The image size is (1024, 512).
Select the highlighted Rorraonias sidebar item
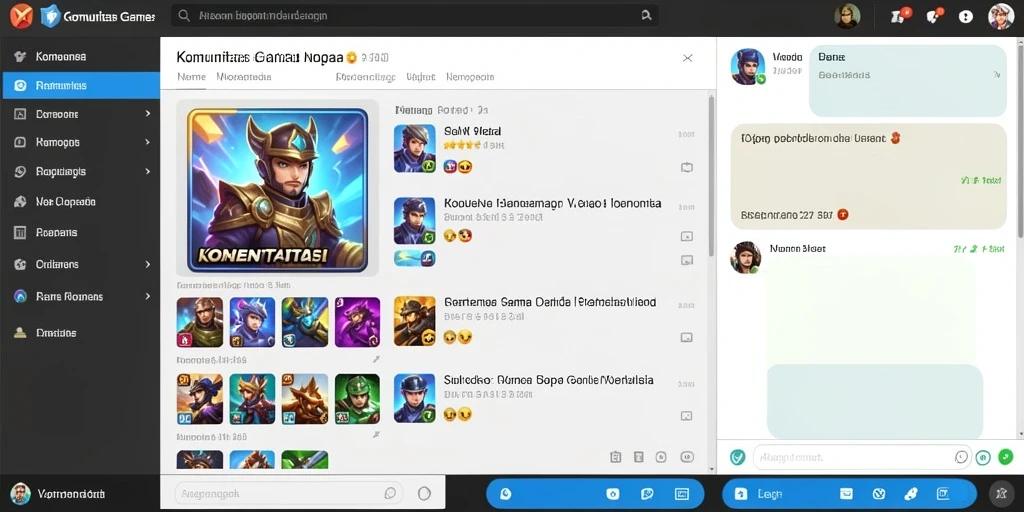pyautogui.click(x=82, y=86)
